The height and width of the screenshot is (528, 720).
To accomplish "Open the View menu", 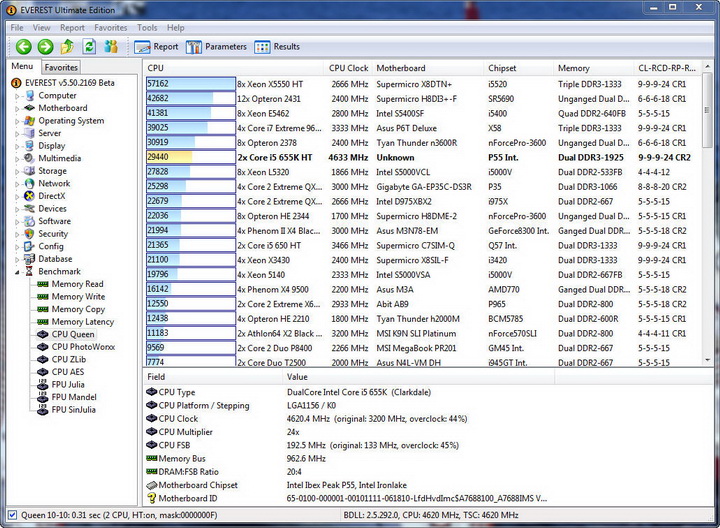I will pos(41,28).
